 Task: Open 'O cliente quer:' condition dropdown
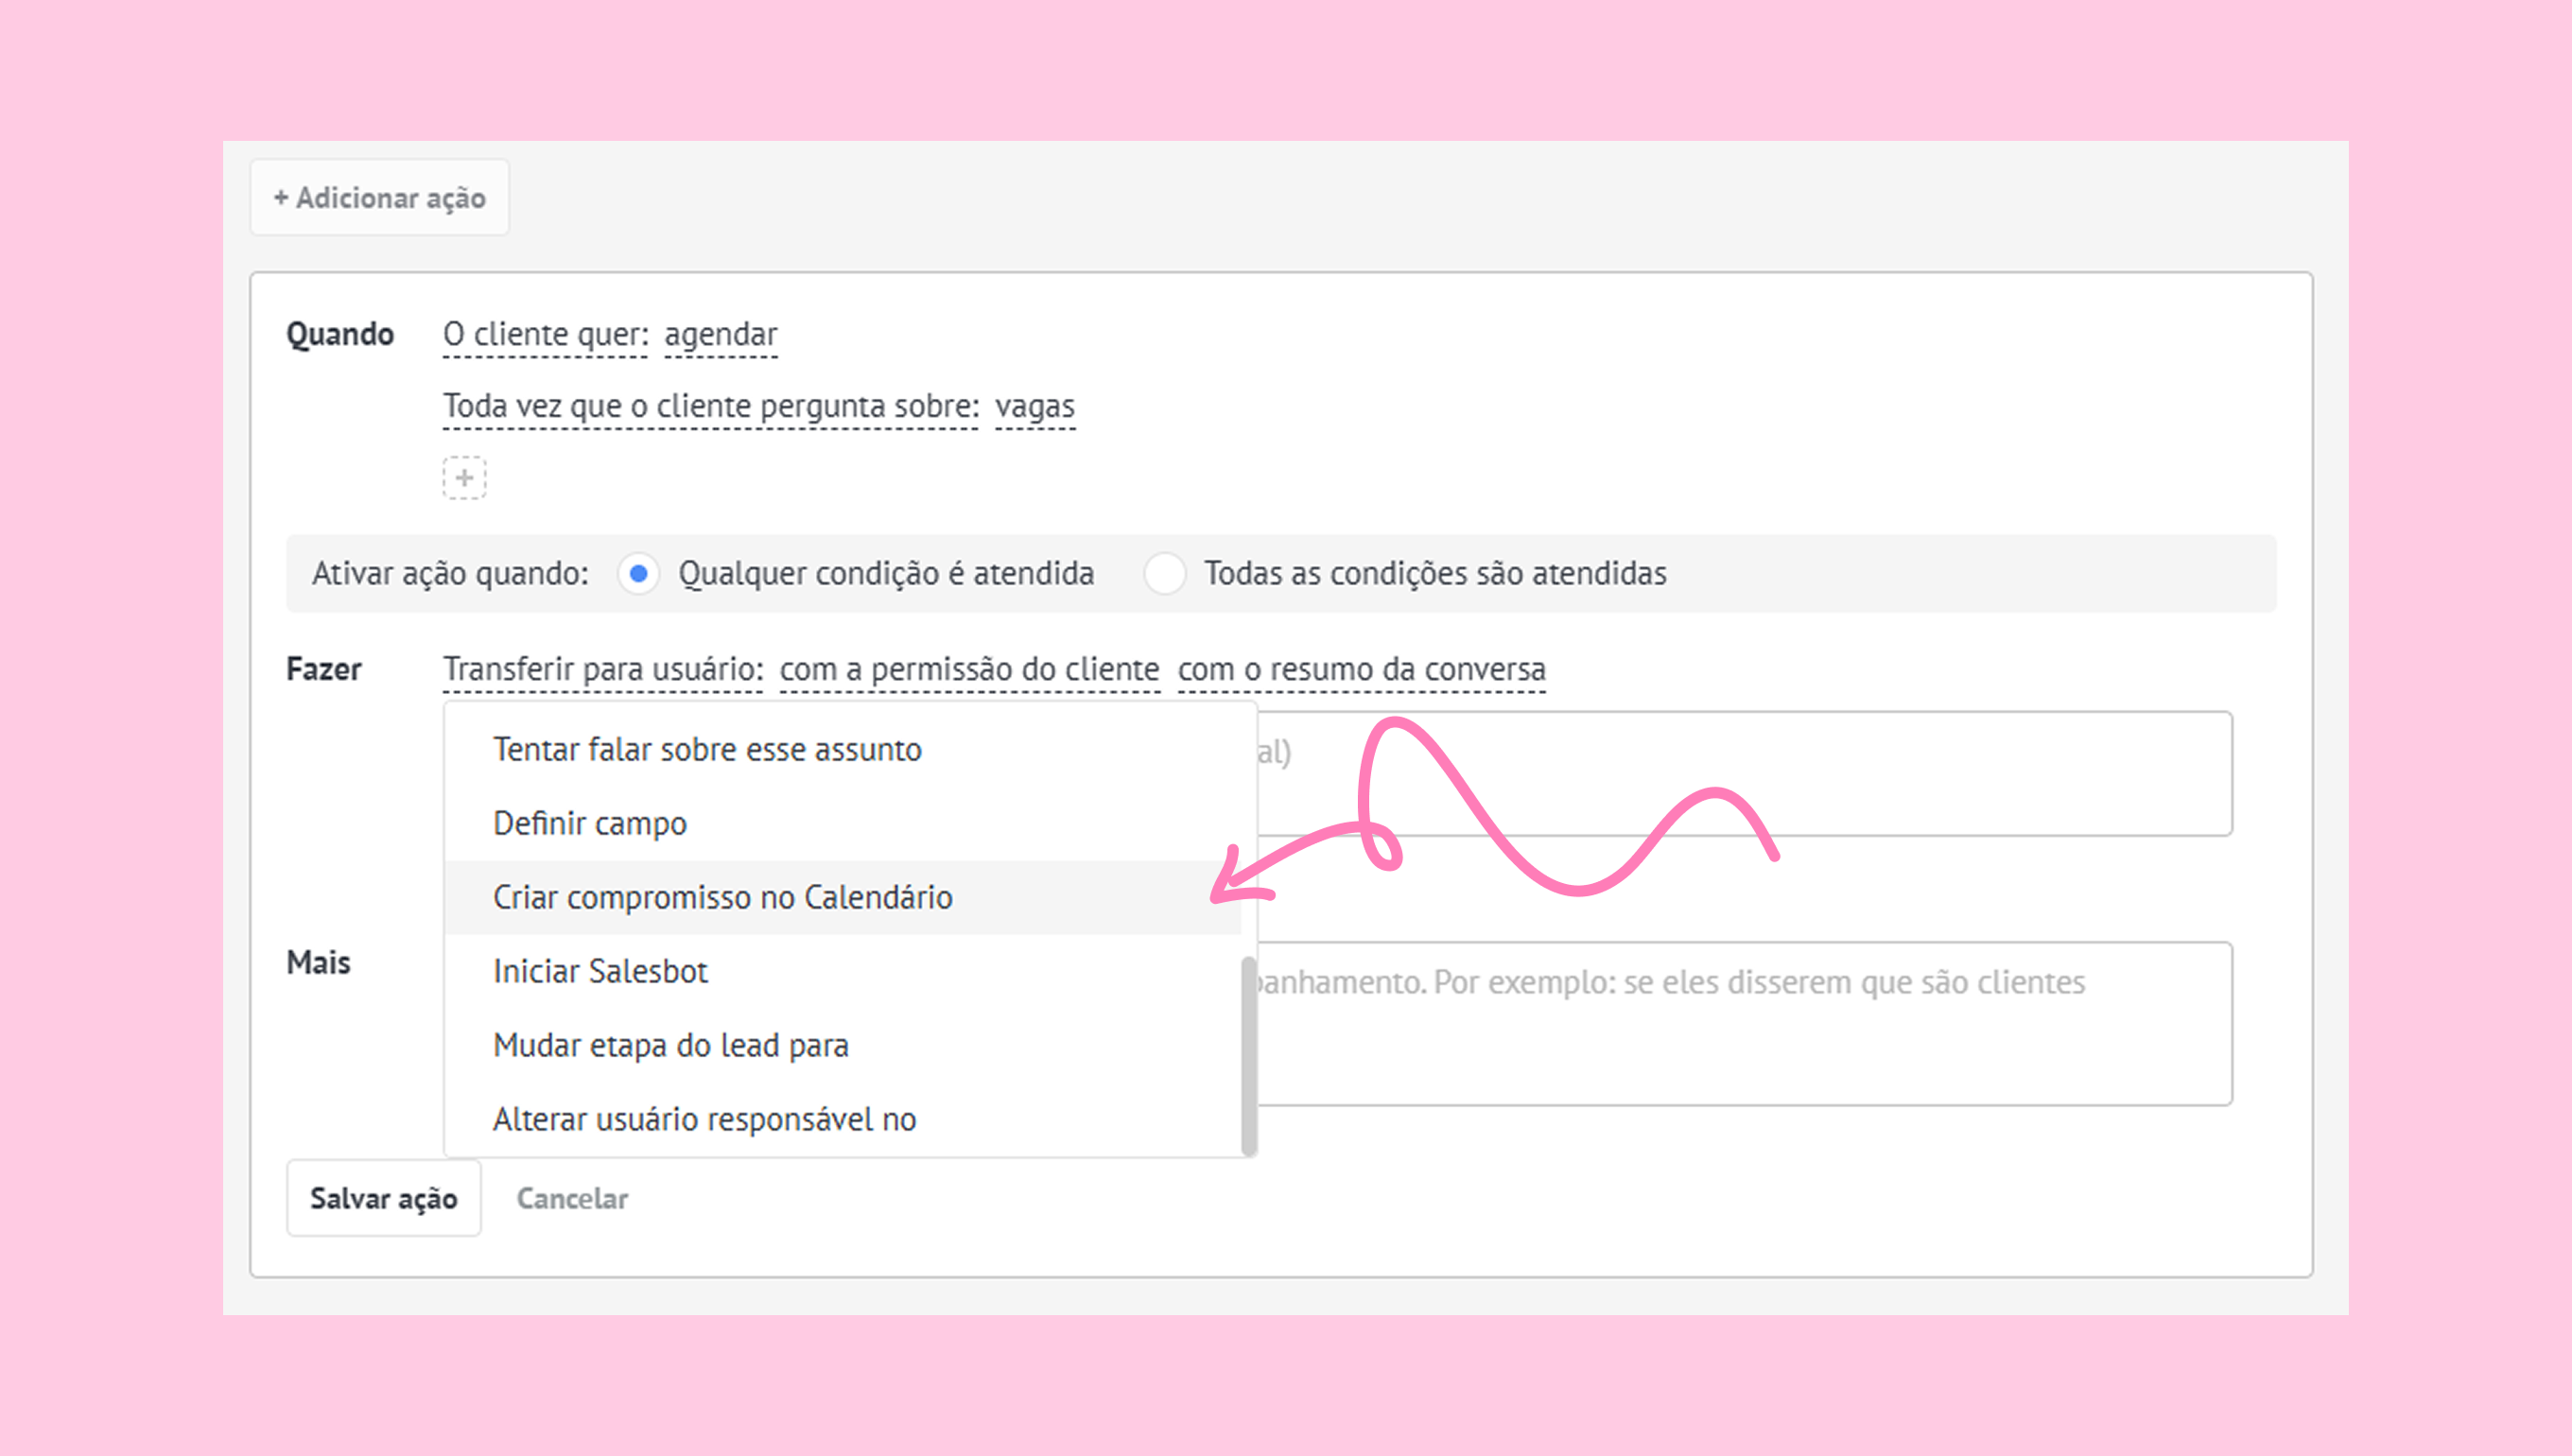pos(546,334)
